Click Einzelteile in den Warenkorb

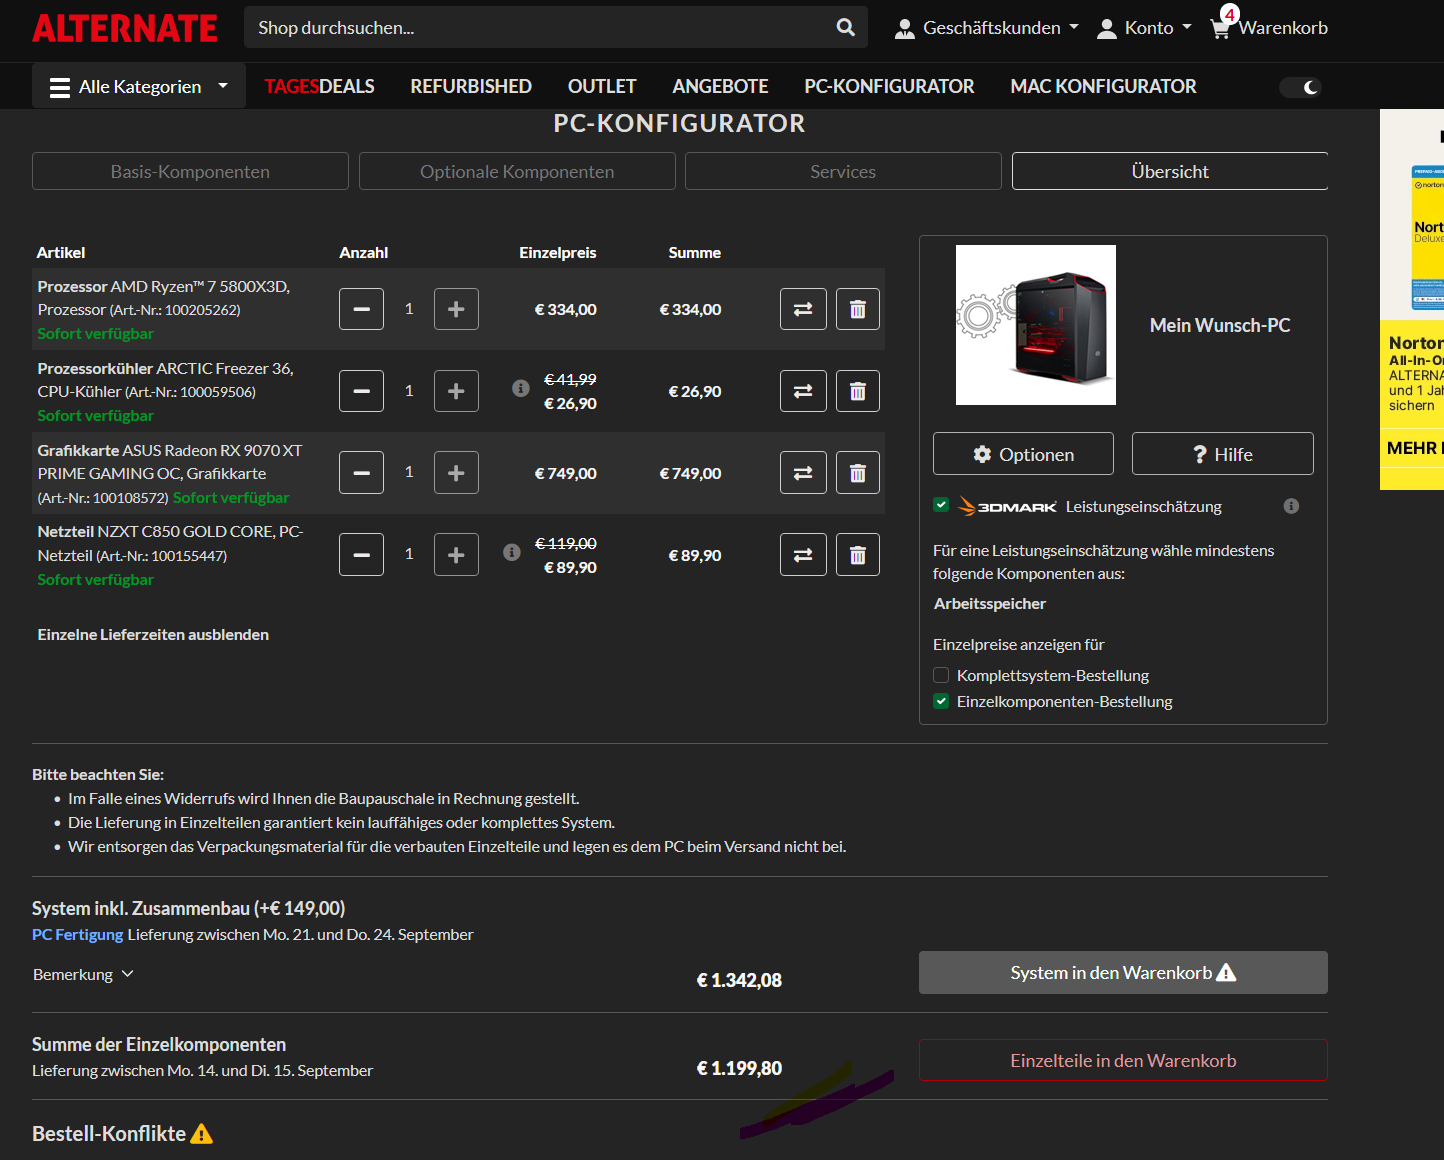(x=1123, y=1060)
